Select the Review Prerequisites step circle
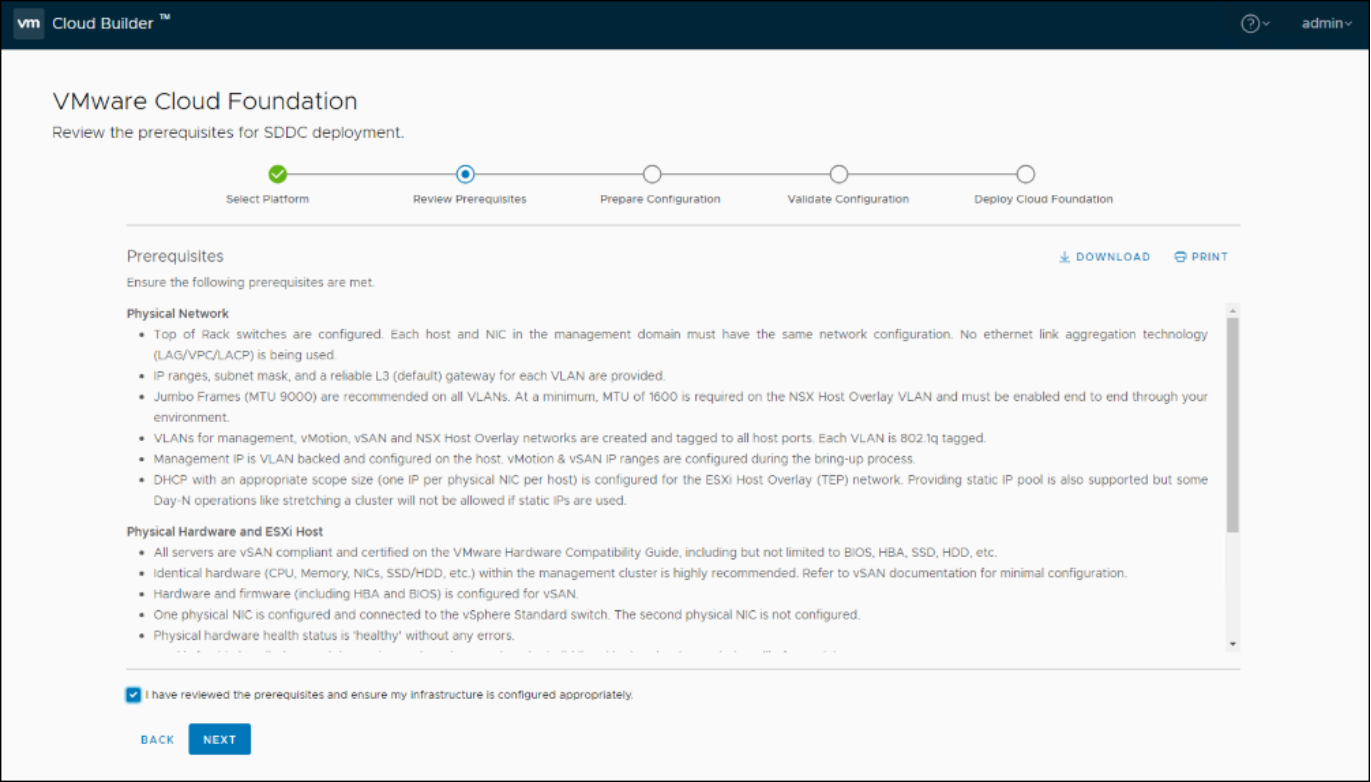Screen dimensions: 1371x782 (465, 174)
